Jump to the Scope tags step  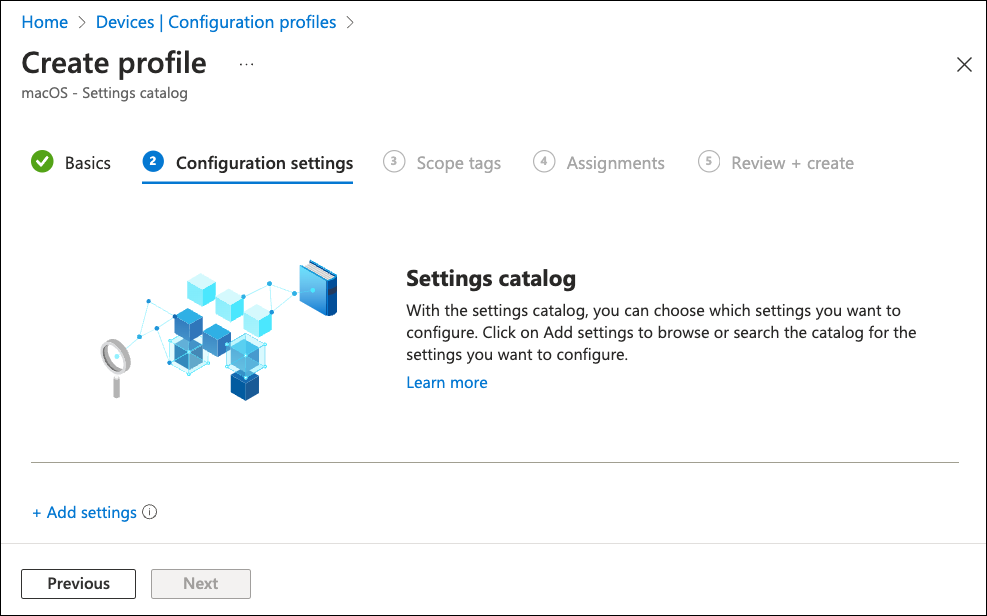[x=458, y=163]
